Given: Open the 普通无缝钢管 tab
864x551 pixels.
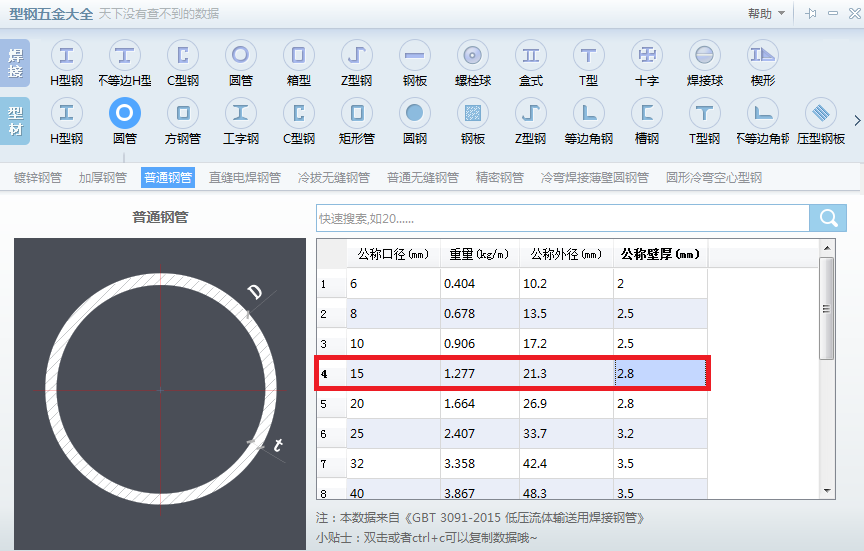Looking at the screenshot, I should click(423, 177).
